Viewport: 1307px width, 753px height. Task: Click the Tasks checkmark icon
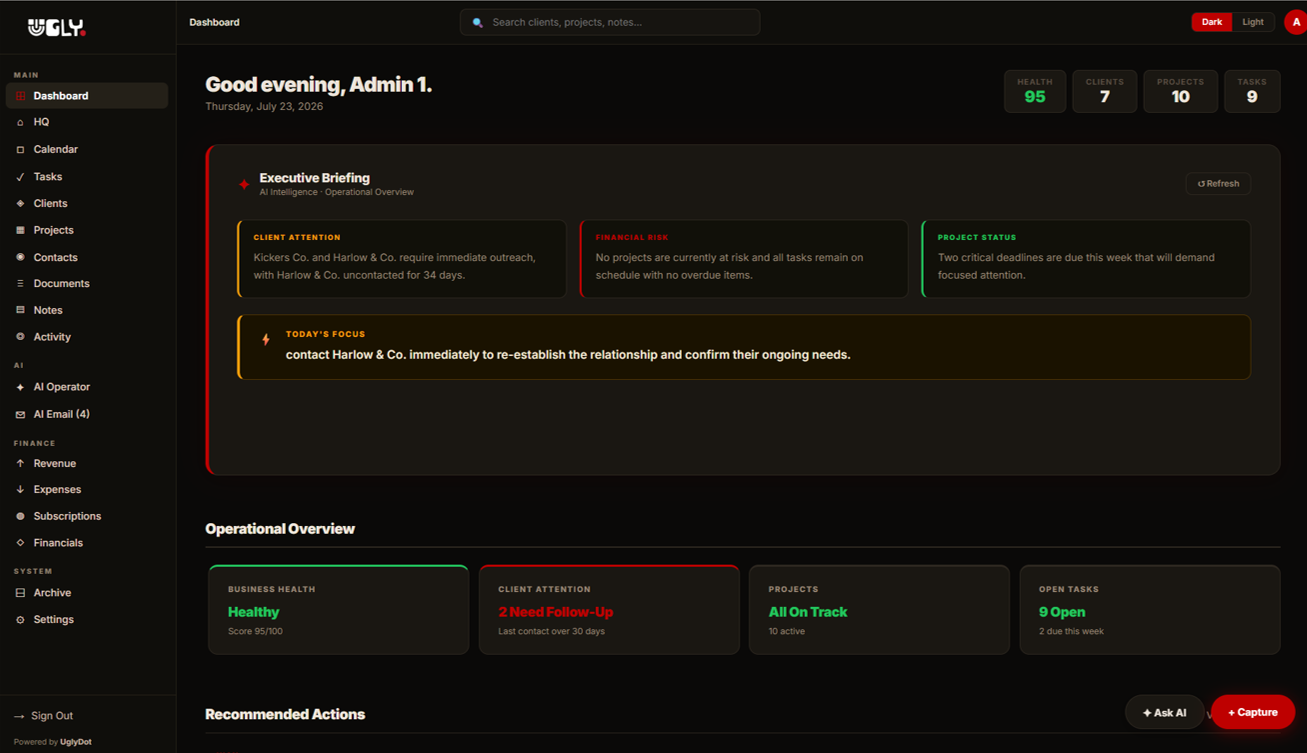[x=20, y=177]
